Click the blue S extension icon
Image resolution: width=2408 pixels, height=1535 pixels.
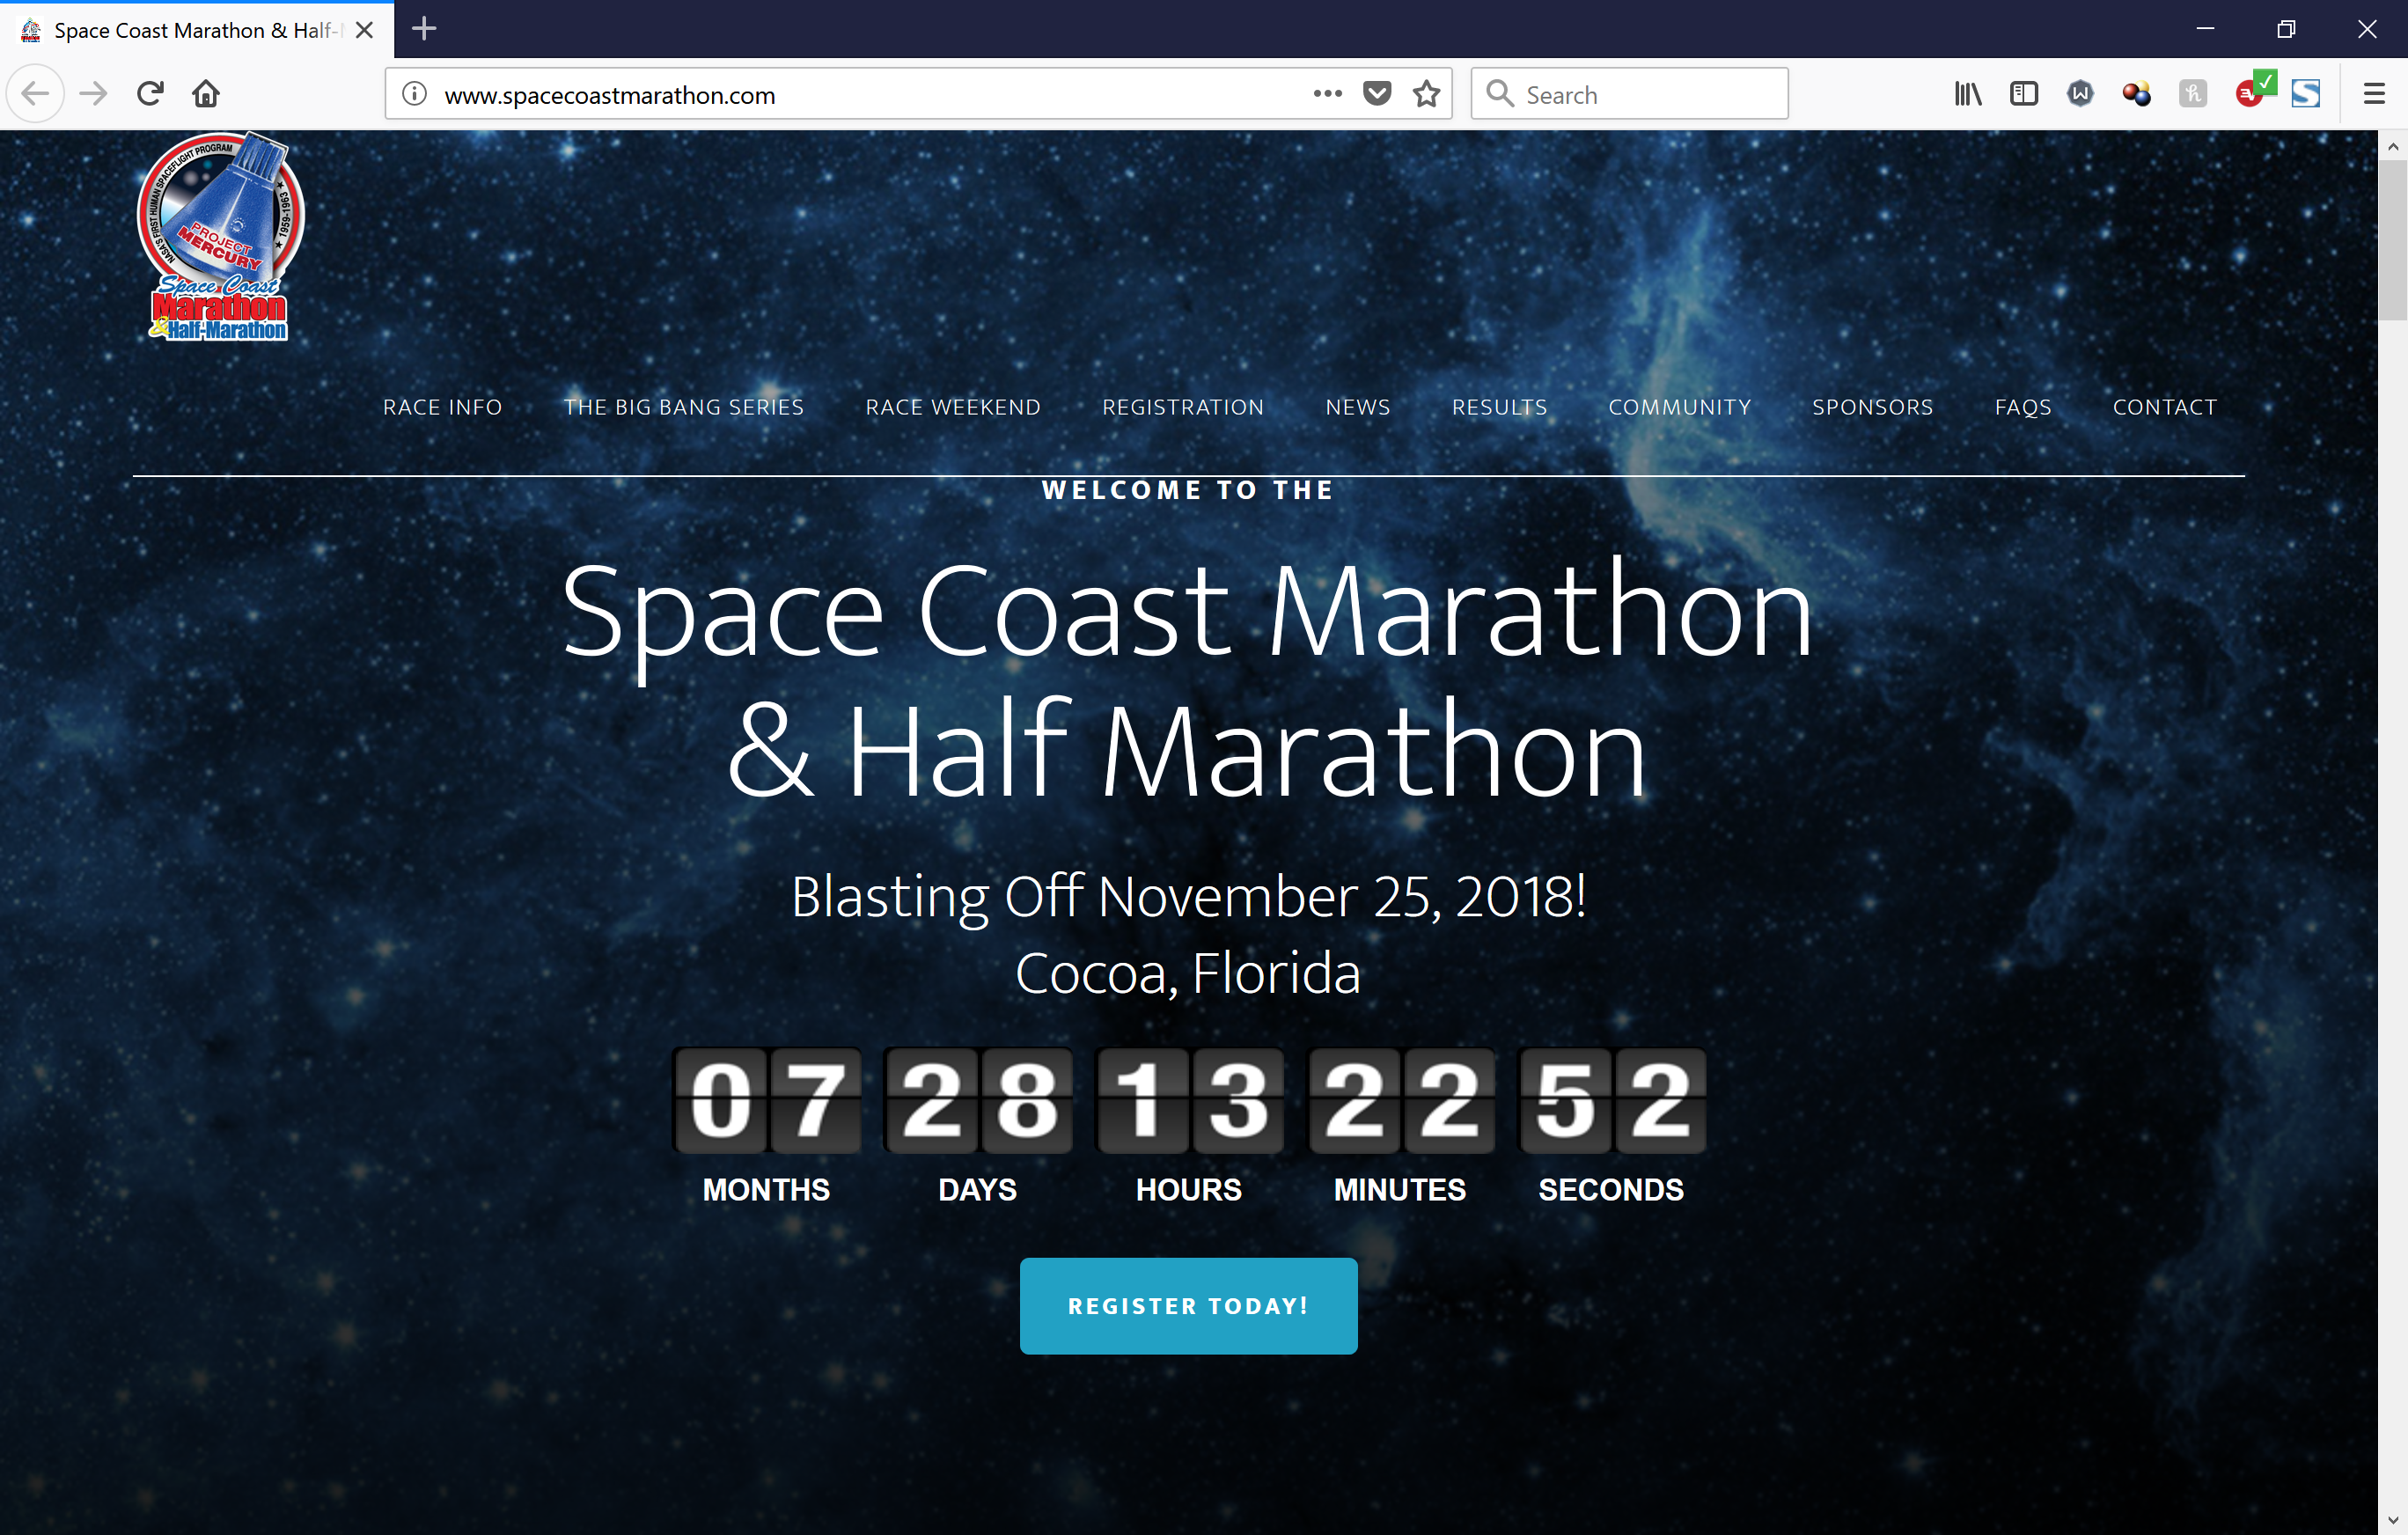(2306, 94)
